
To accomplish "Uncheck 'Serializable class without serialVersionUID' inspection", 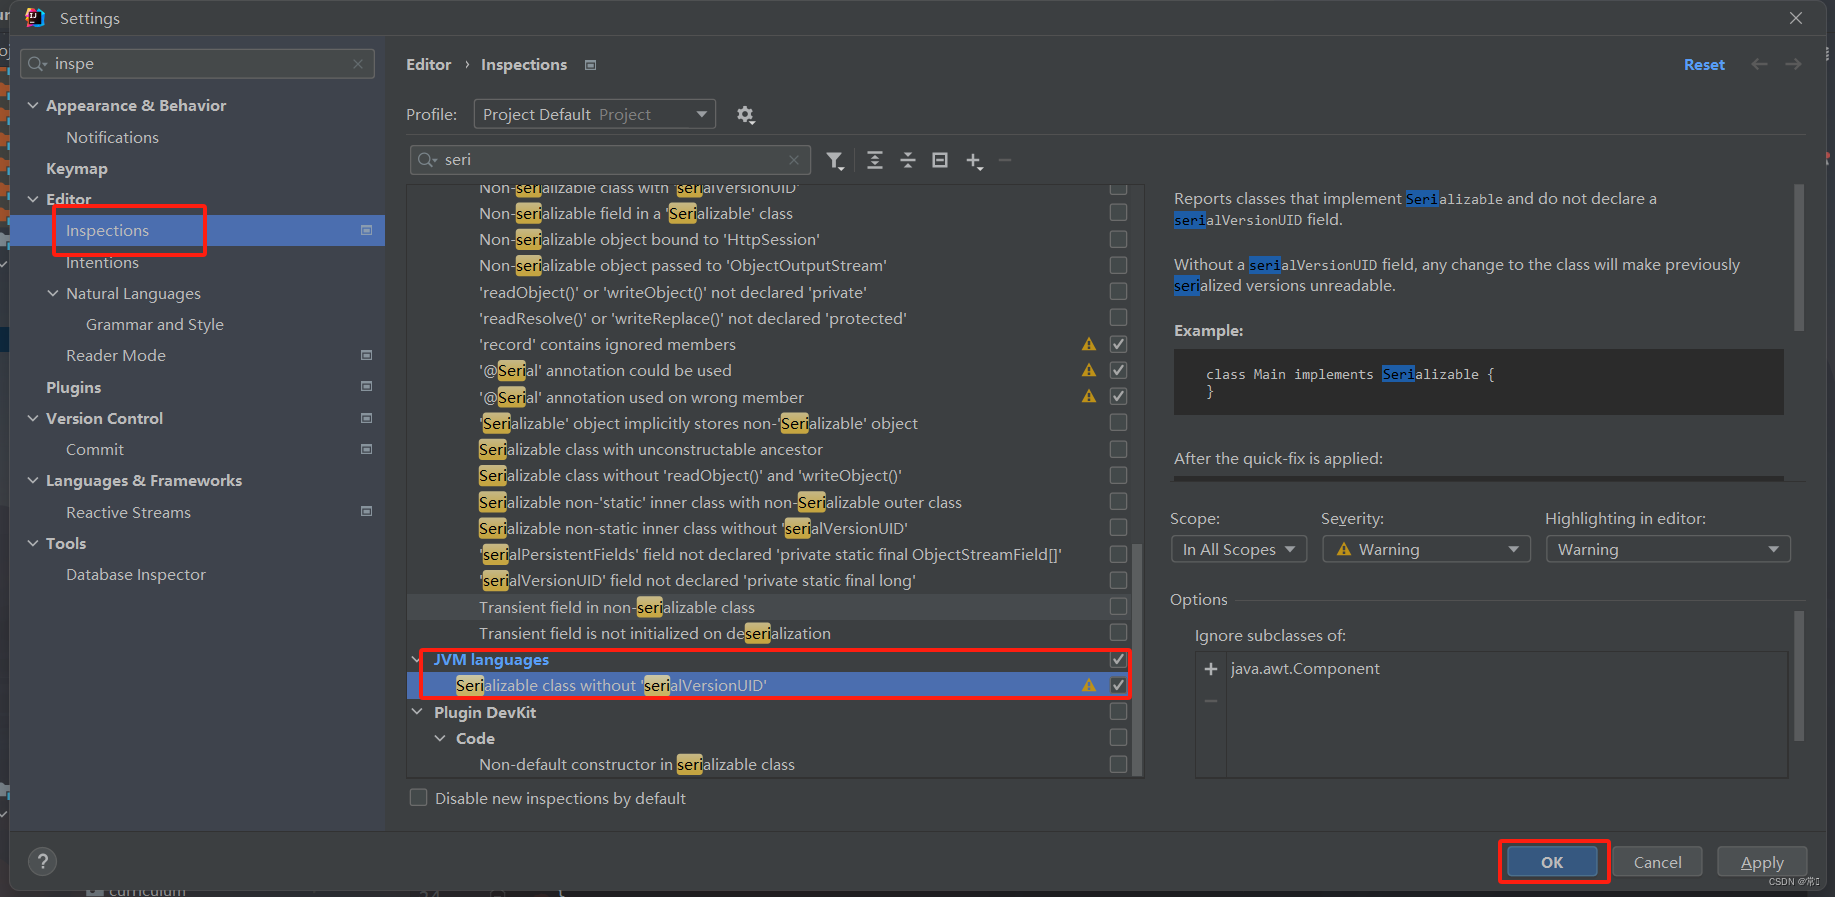I will click(x=1118, y=685).
